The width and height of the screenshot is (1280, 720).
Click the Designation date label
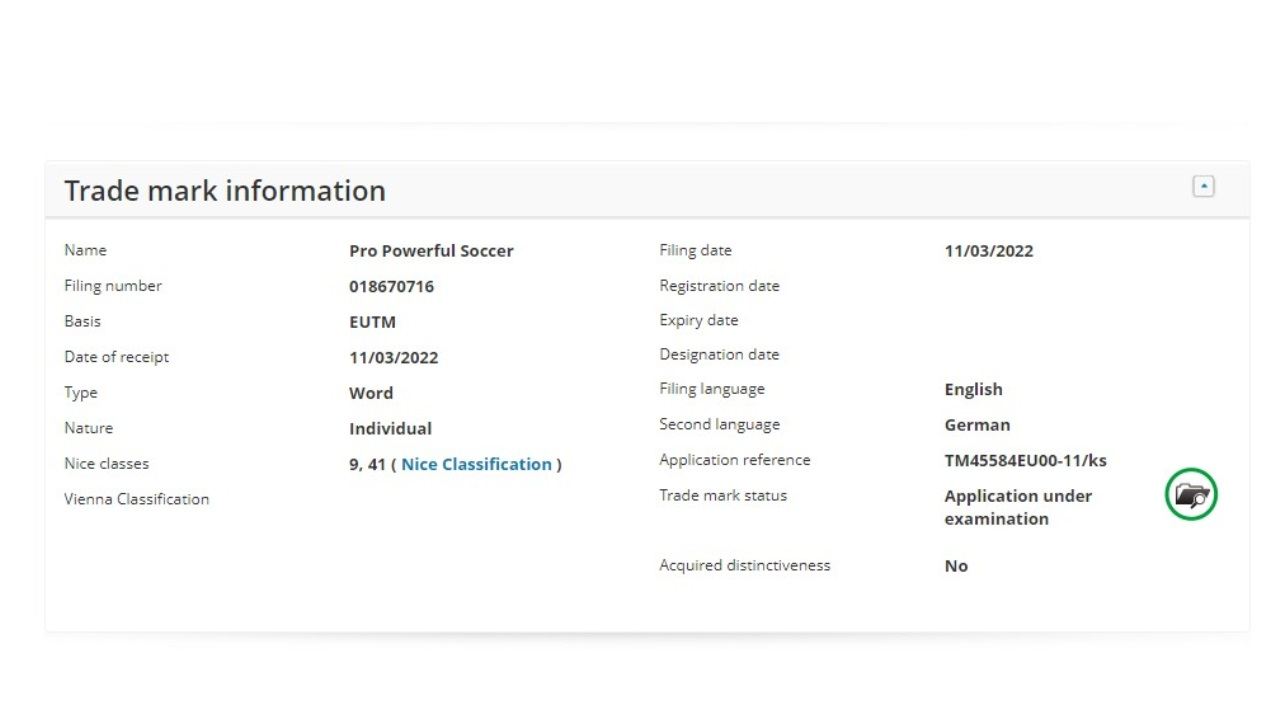(719, 355)
